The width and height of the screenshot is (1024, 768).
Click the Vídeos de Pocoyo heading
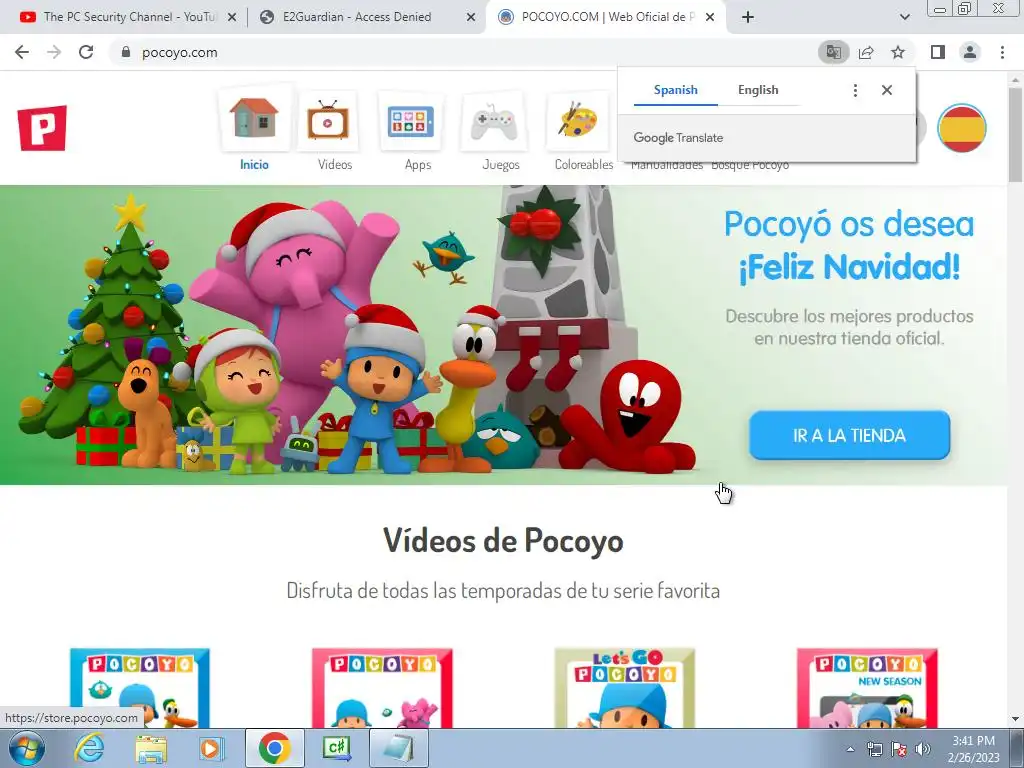coord(503,541)
